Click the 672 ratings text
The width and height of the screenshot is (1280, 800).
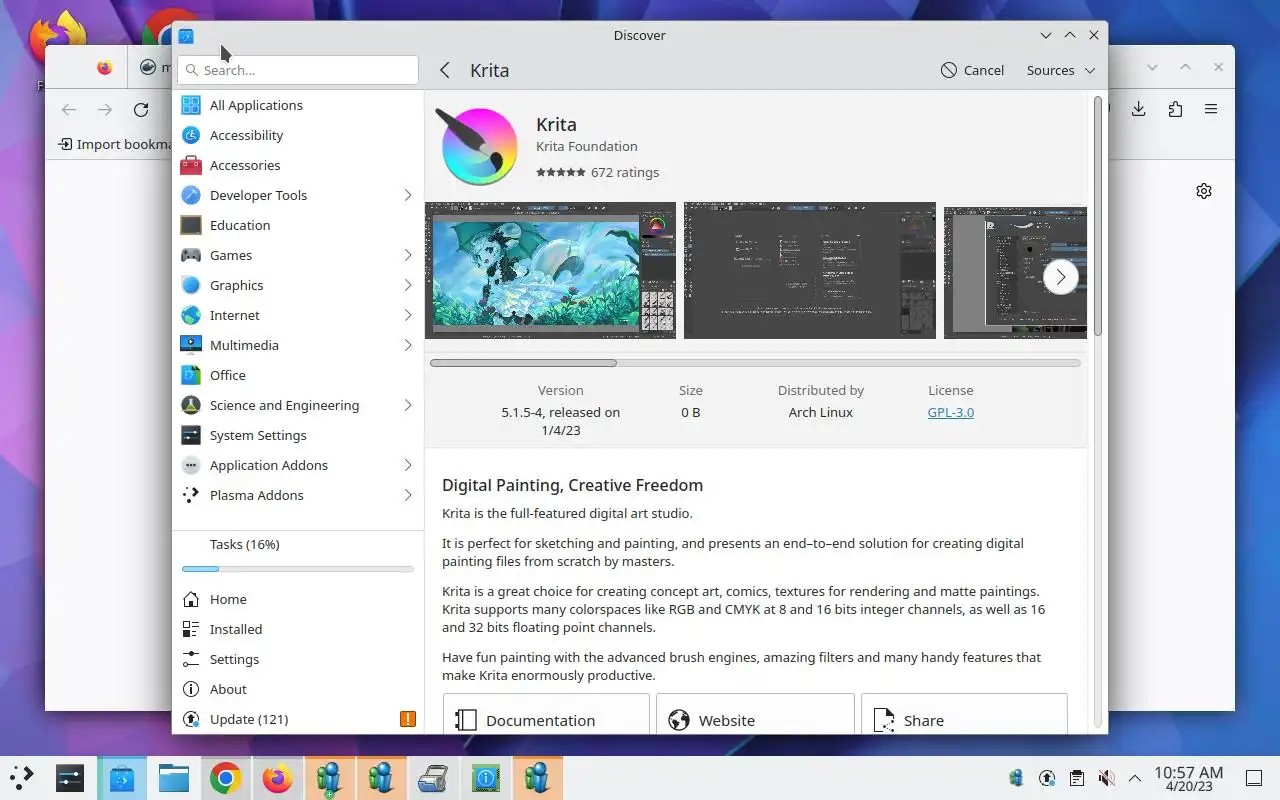[x=625, y=172]
